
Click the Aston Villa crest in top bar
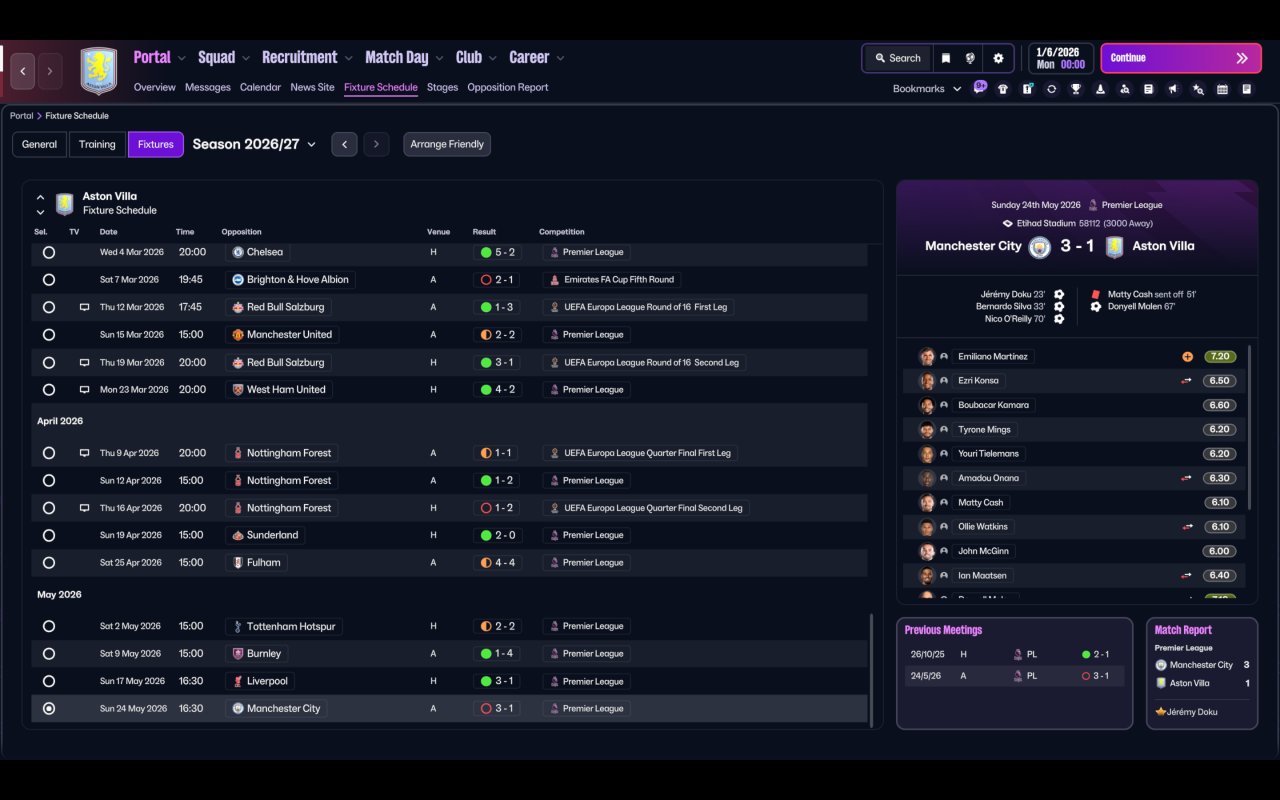pyautogui.click(x=98, y=71)
